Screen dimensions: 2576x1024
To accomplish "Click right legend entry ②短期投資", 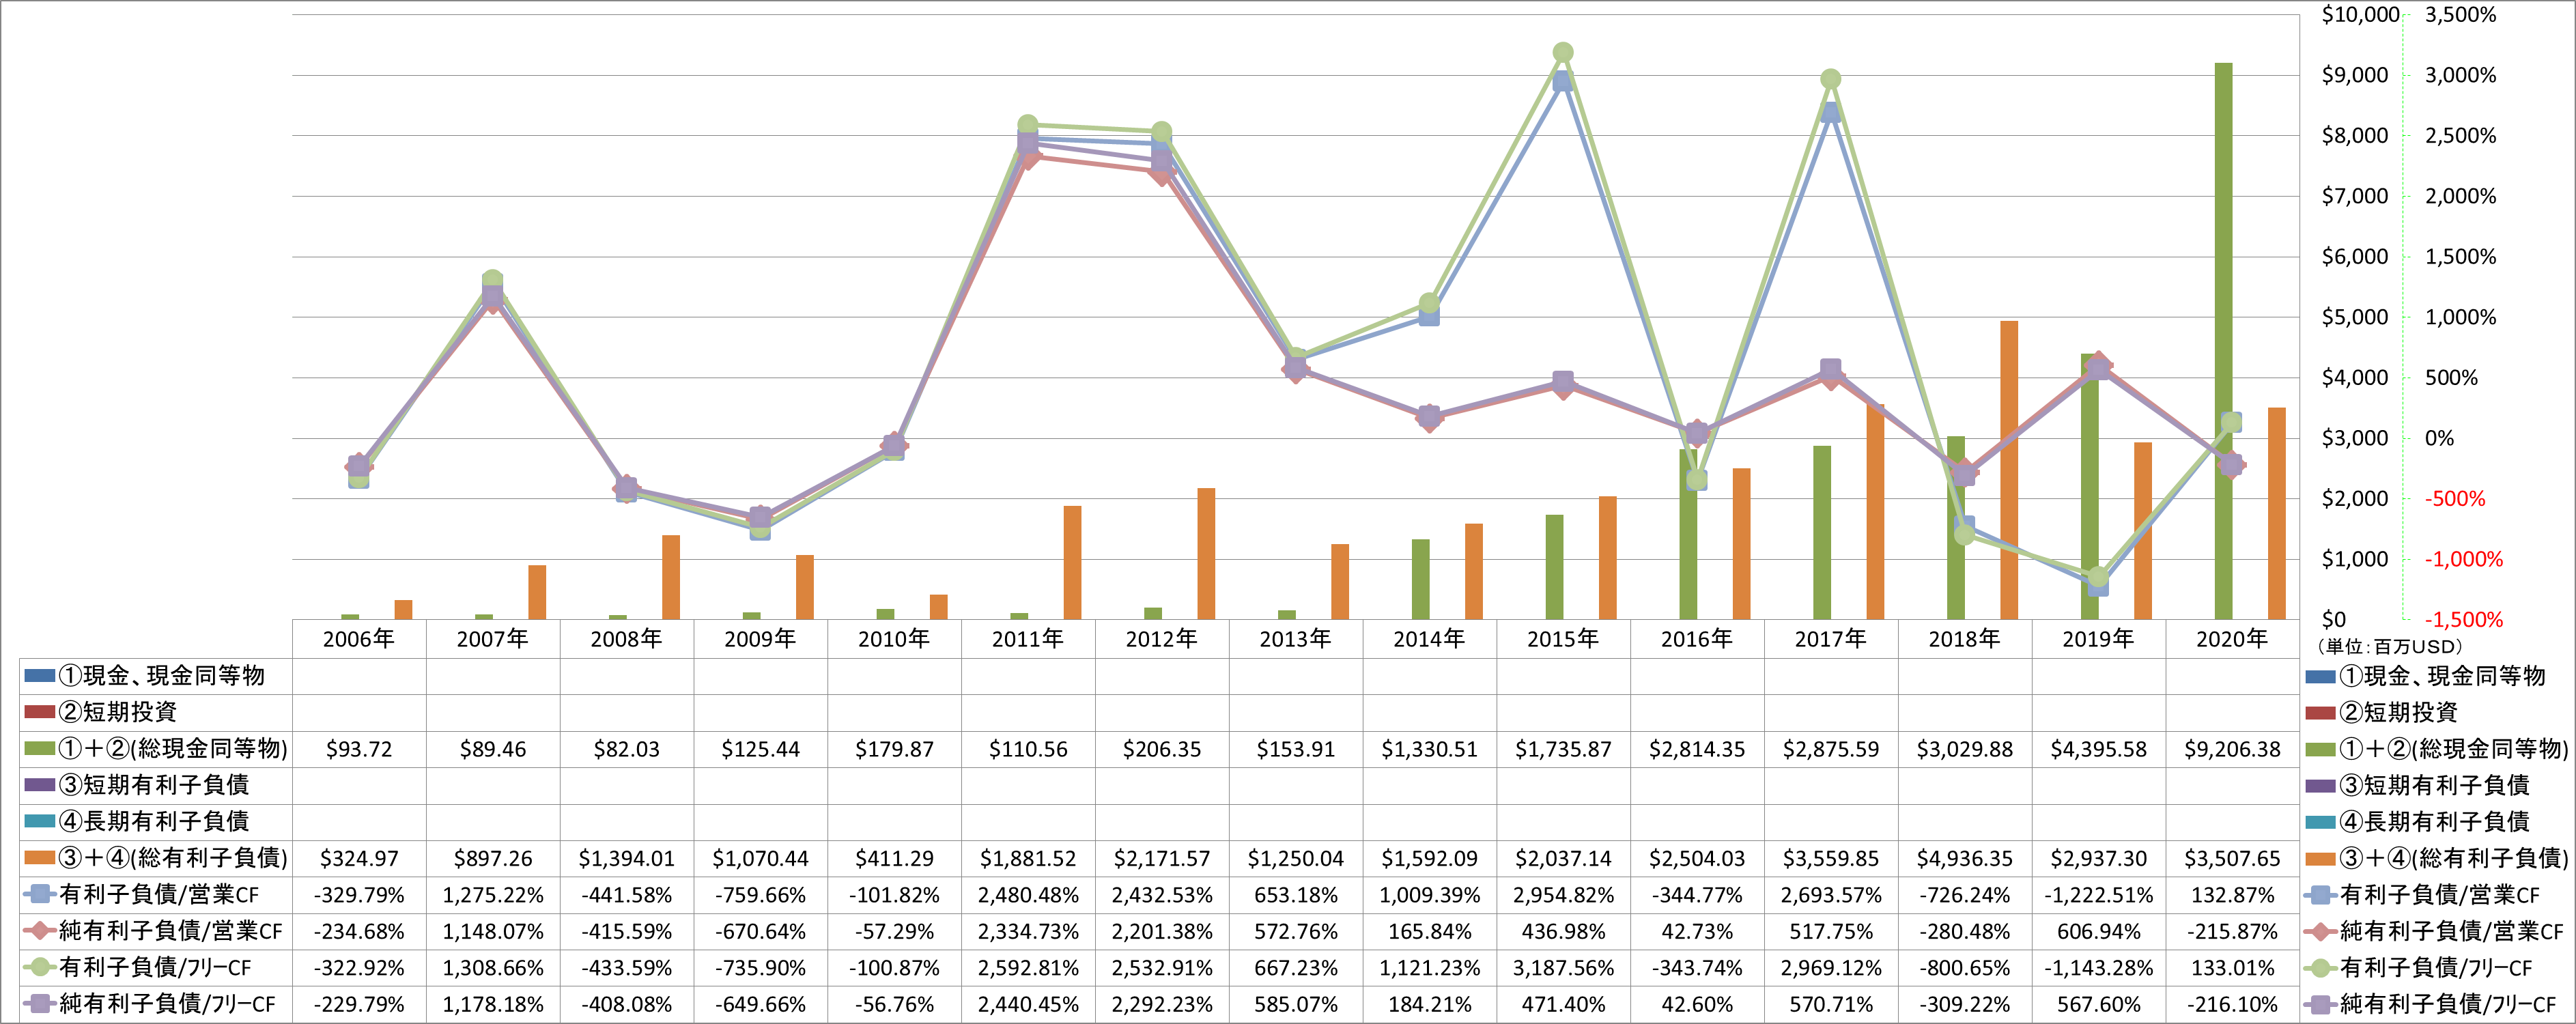I will tap(2382, 712).
